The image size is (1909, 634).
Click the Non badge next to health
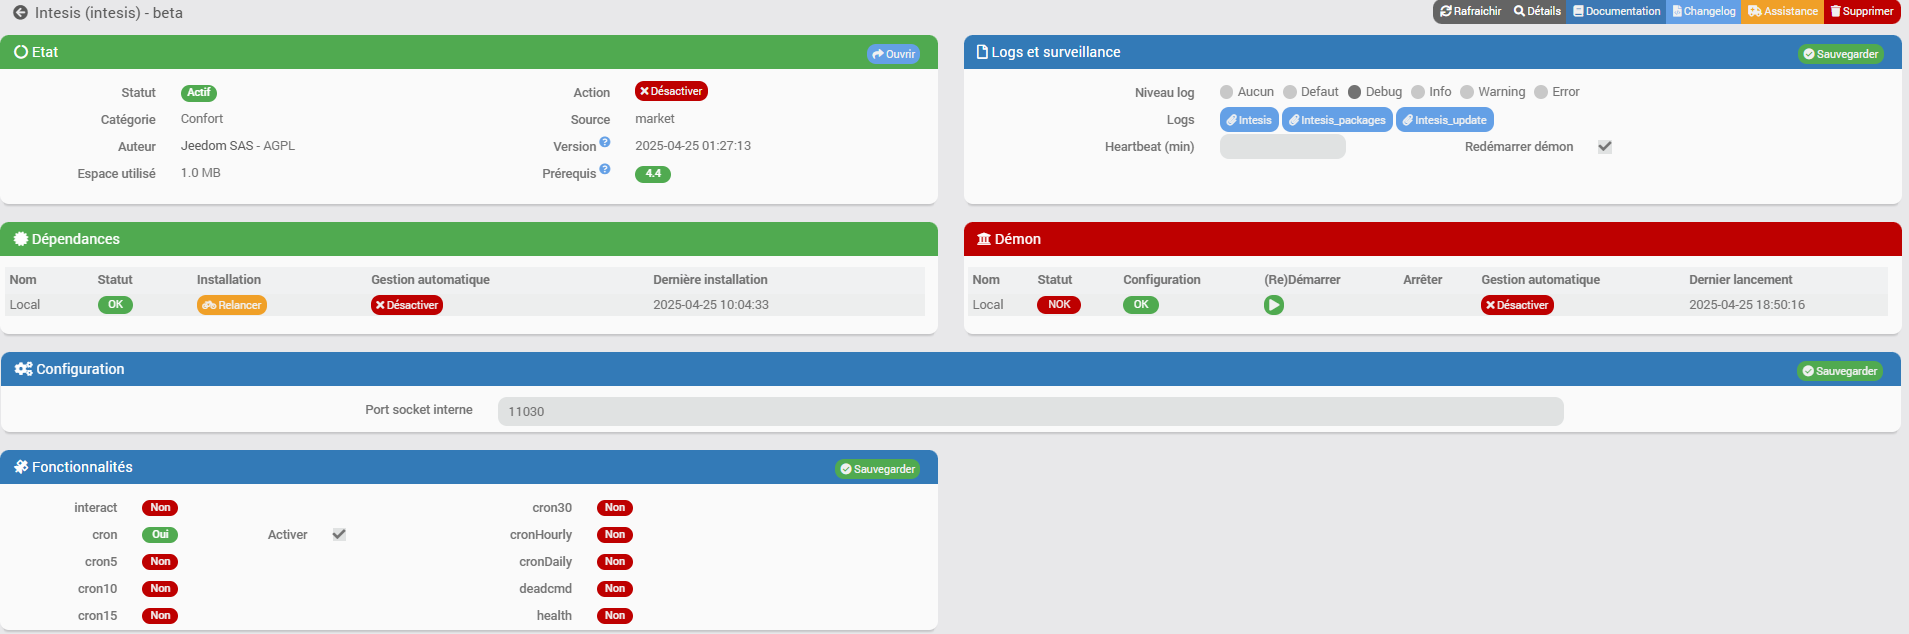[614, 616]
